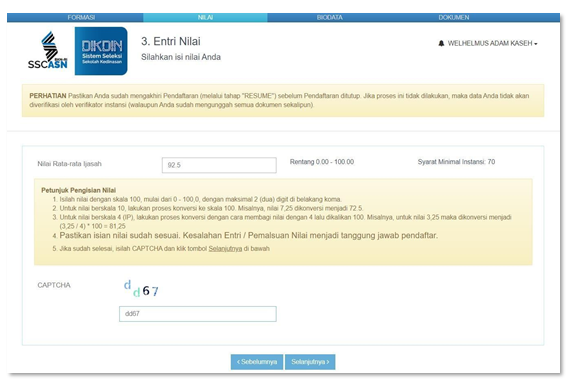566x381 pixels.
Task: Expand the WELHELMUS ADAM KASEH user menu
Action: 492,43
